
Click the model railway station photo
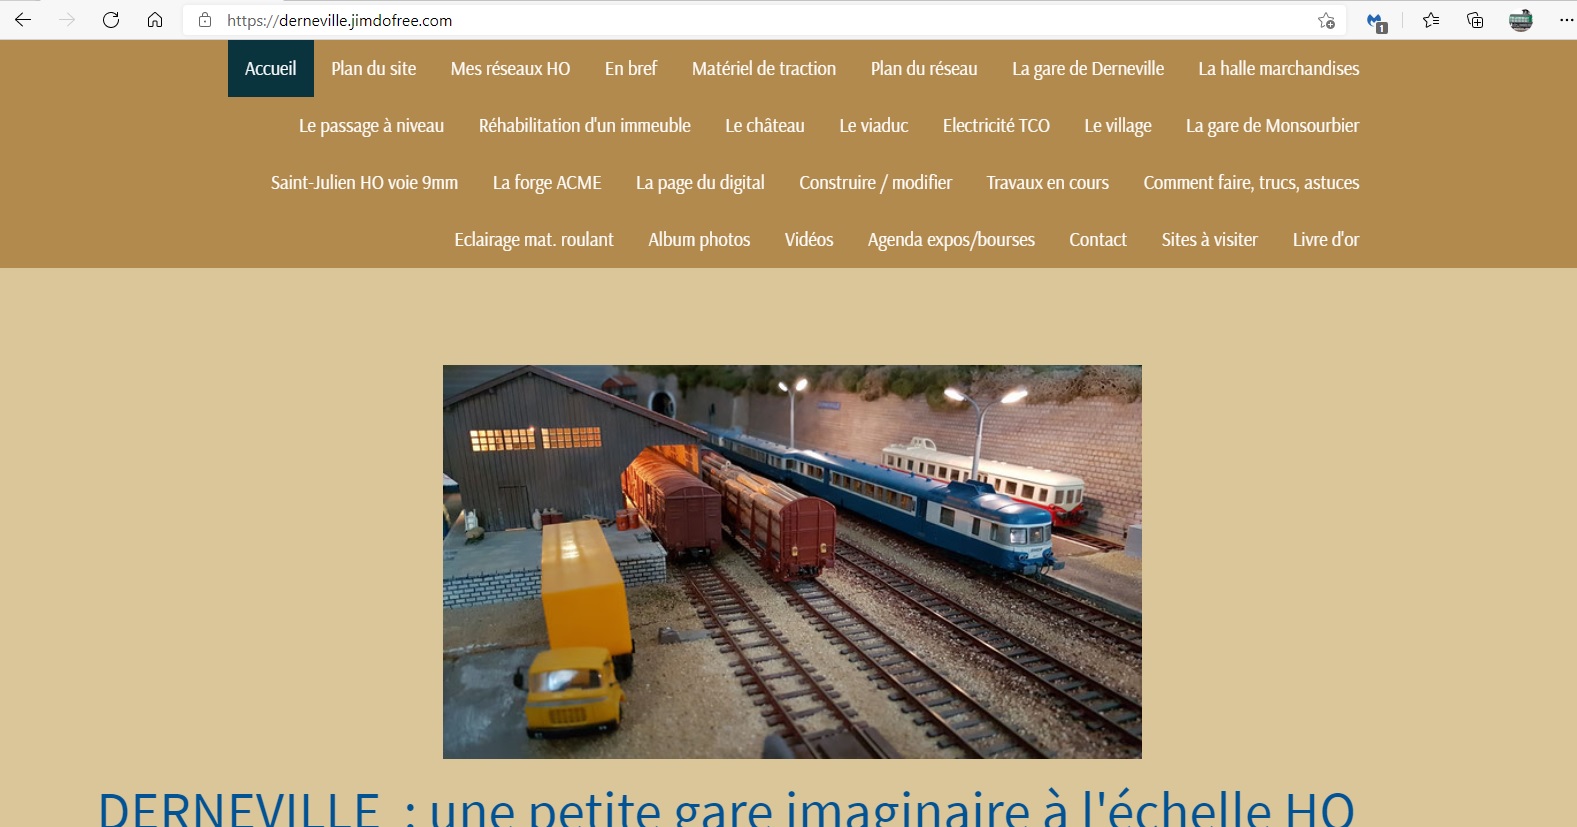[792, 561]
